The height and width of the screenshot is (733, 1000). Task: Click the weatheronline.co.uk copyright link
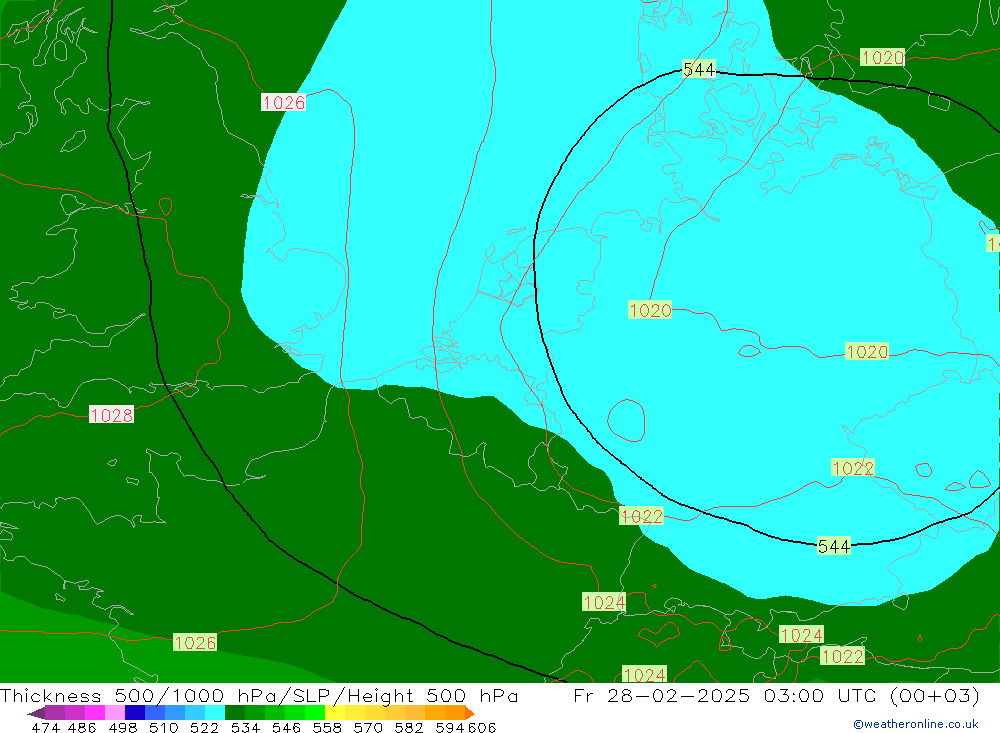(916, 724)
